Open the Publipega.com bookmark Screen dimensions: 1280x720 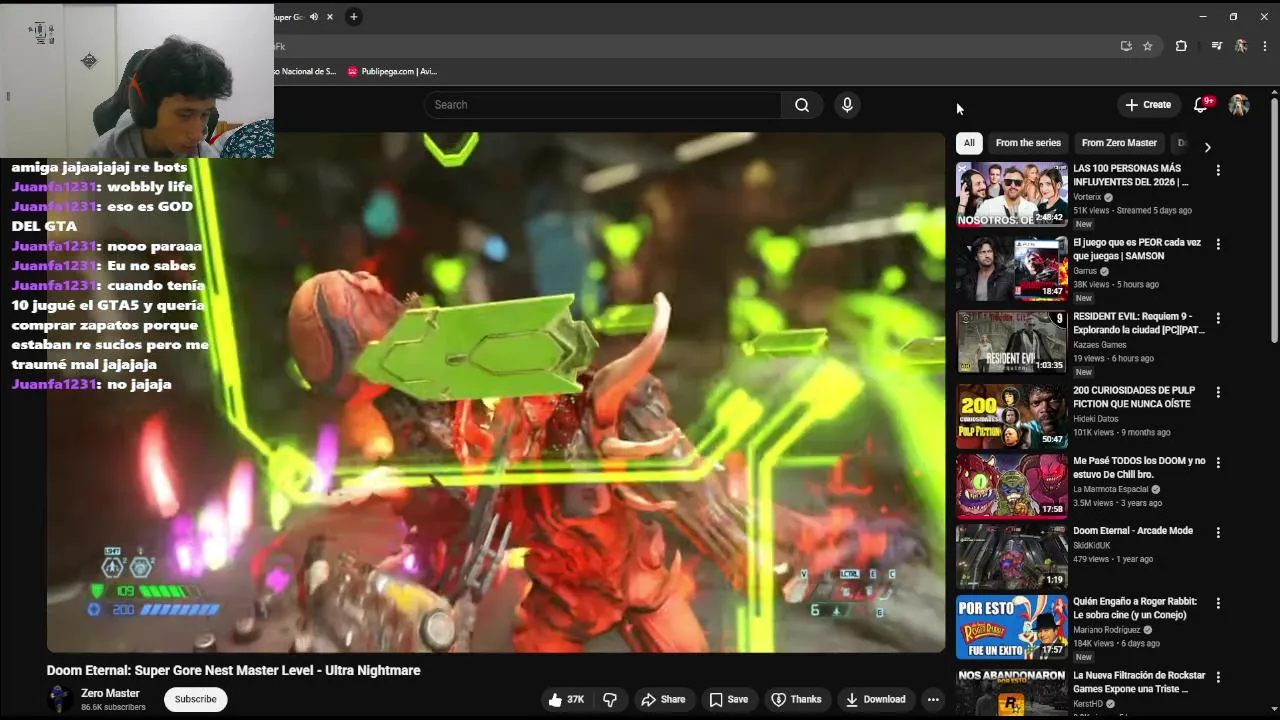[392, 72]
